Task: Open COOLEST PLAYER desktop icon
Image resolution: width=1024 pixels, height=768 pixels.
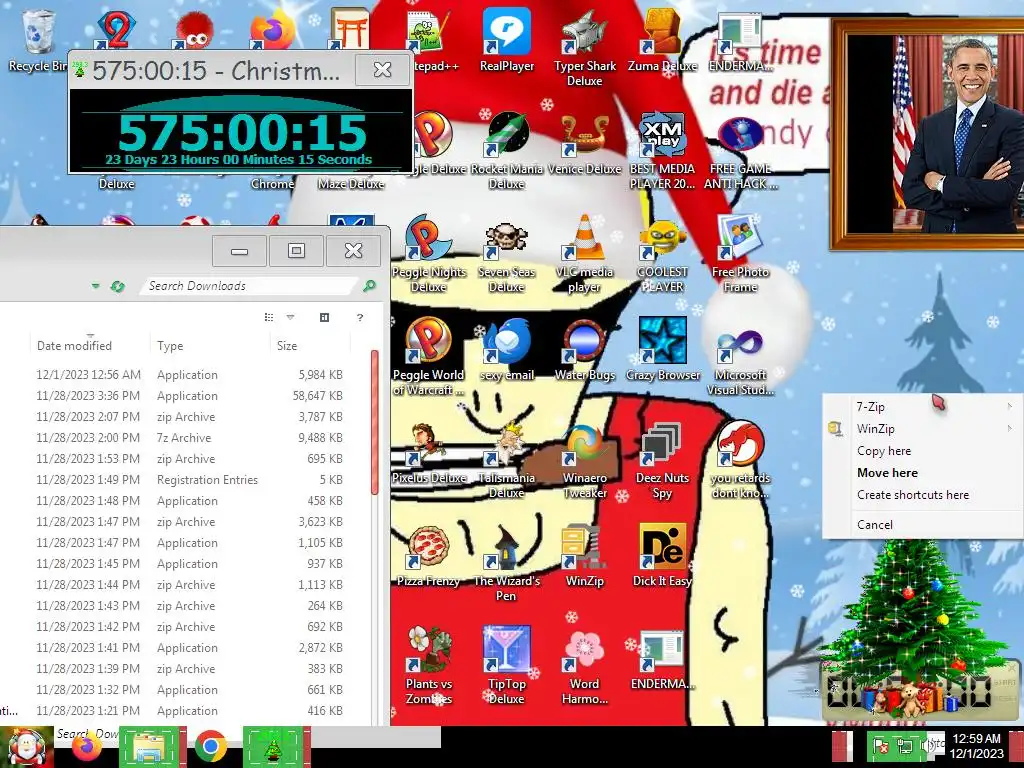Action: tap(662, 253)
